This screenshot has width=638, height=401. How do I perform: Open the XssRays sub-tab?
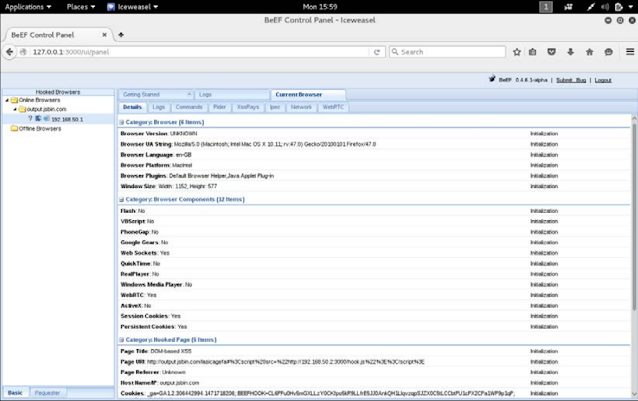[x=248, y=107]
